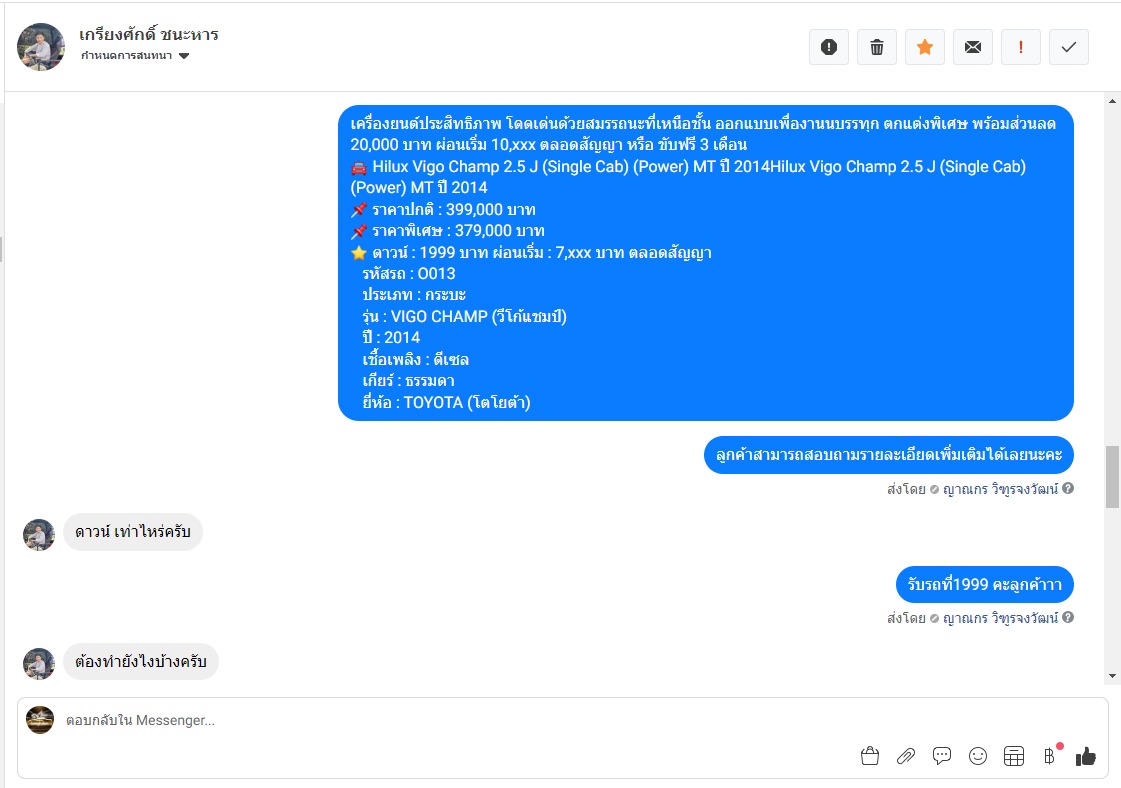Click scroll down arrow of chat scrollbar

[x=1112, y=676]
